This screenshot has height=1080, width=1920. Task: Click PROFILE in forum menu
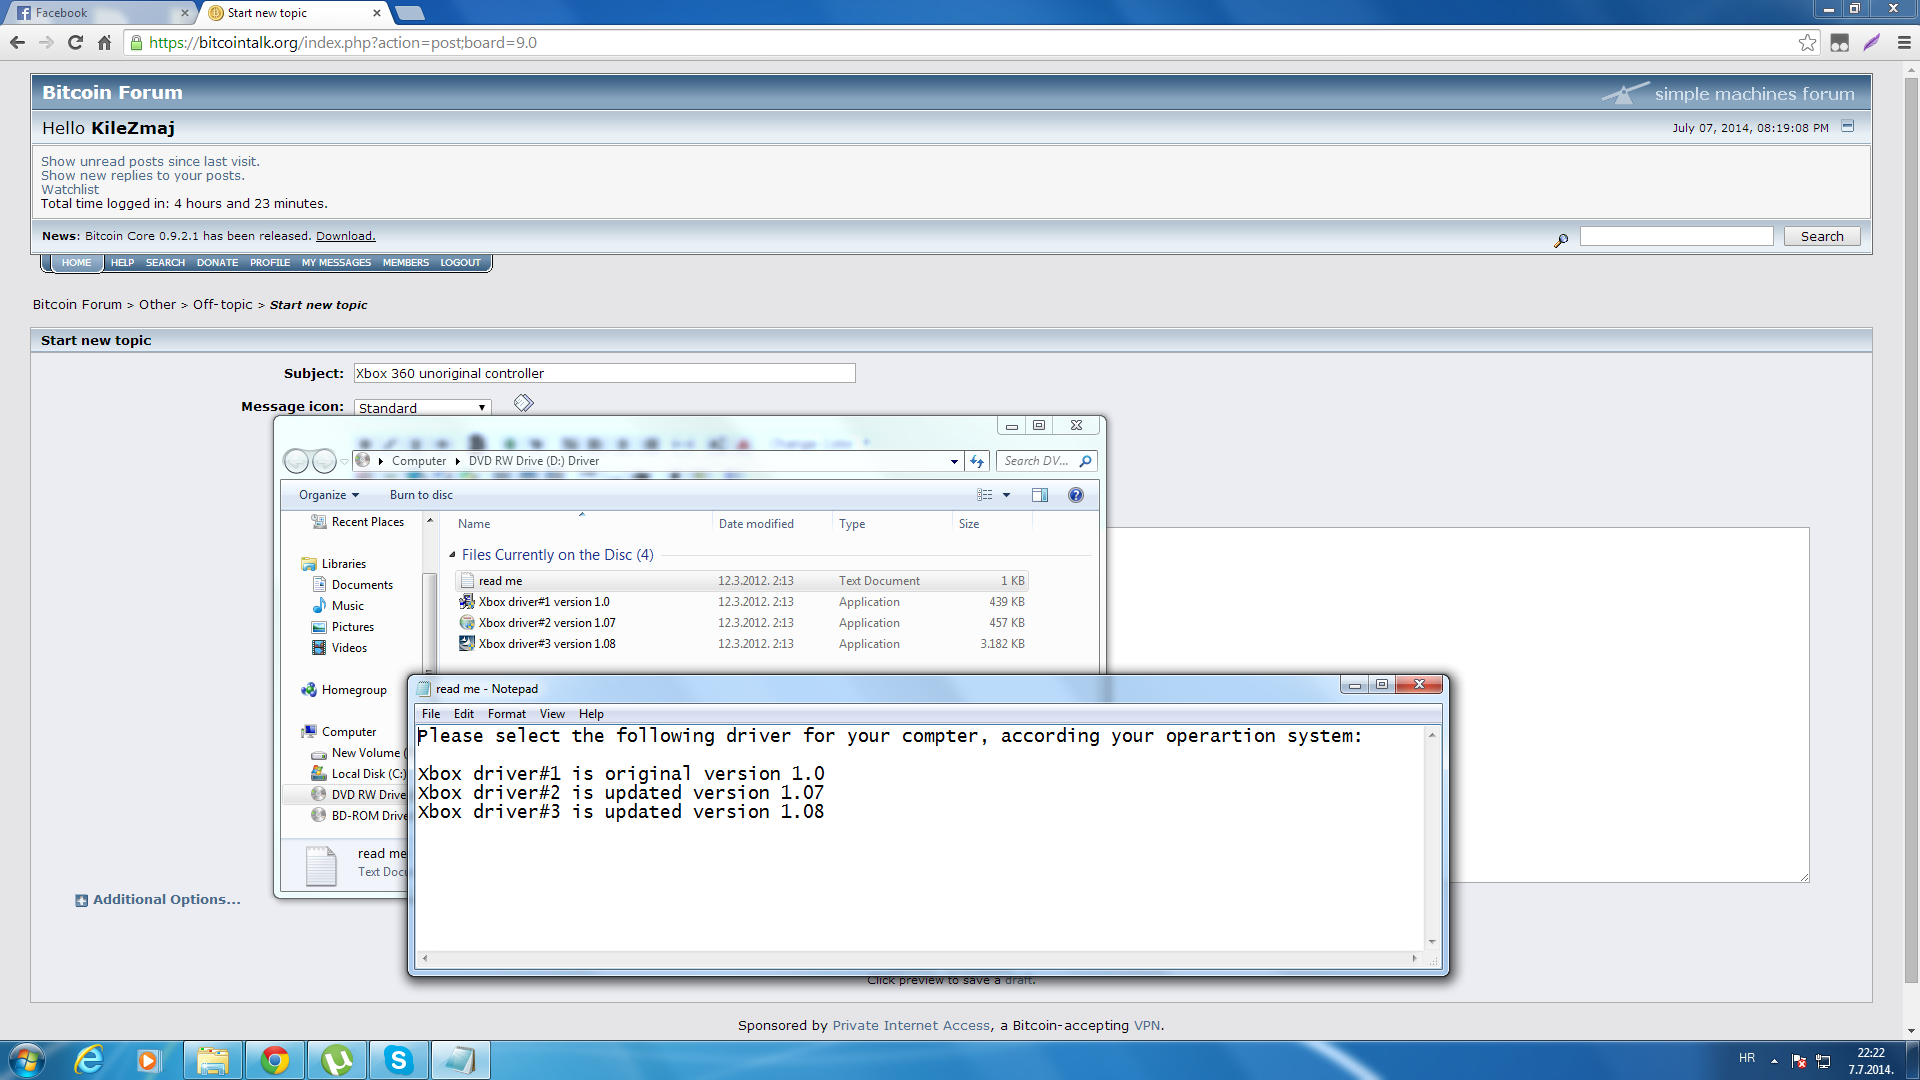point(270,263)
